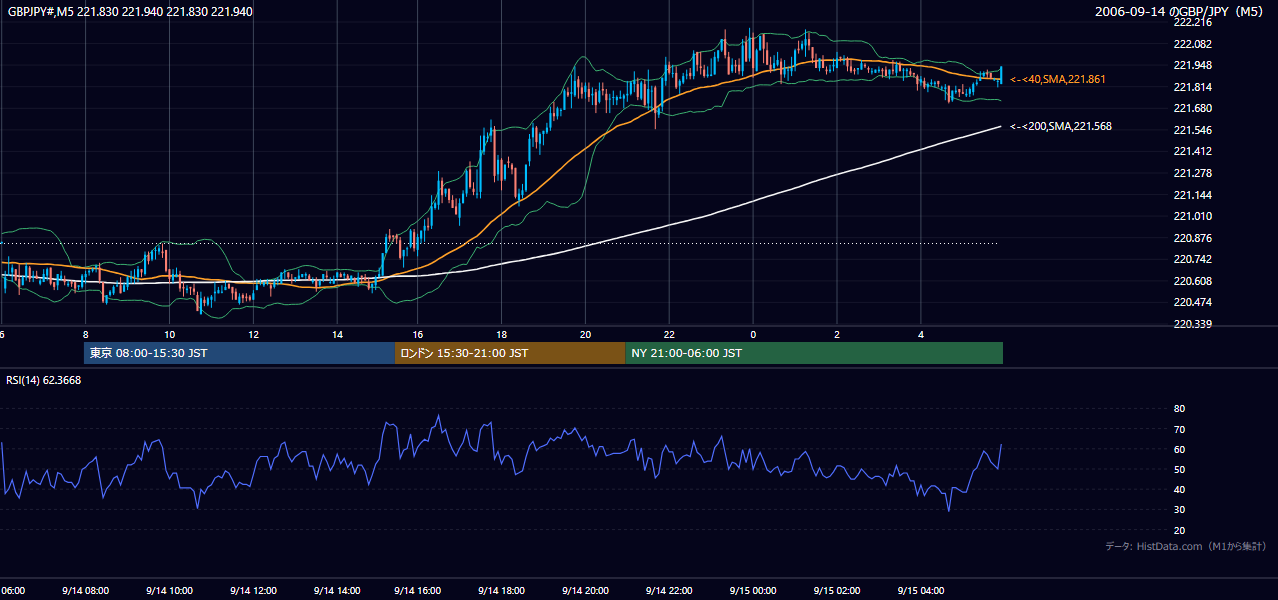Viewport: 1278px width, 600px height.
Task: Click the 9/14 12:00 date label
Action: 252,590
